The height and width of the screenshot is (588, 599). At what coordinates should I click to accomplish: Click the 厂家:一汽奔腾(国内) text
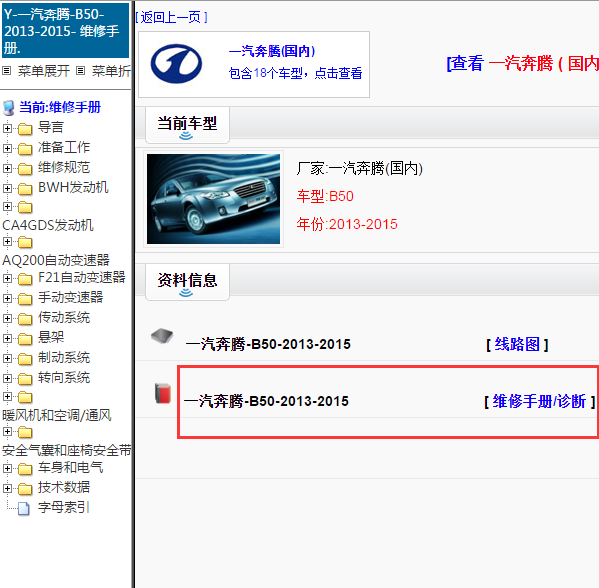pos(359,168)
